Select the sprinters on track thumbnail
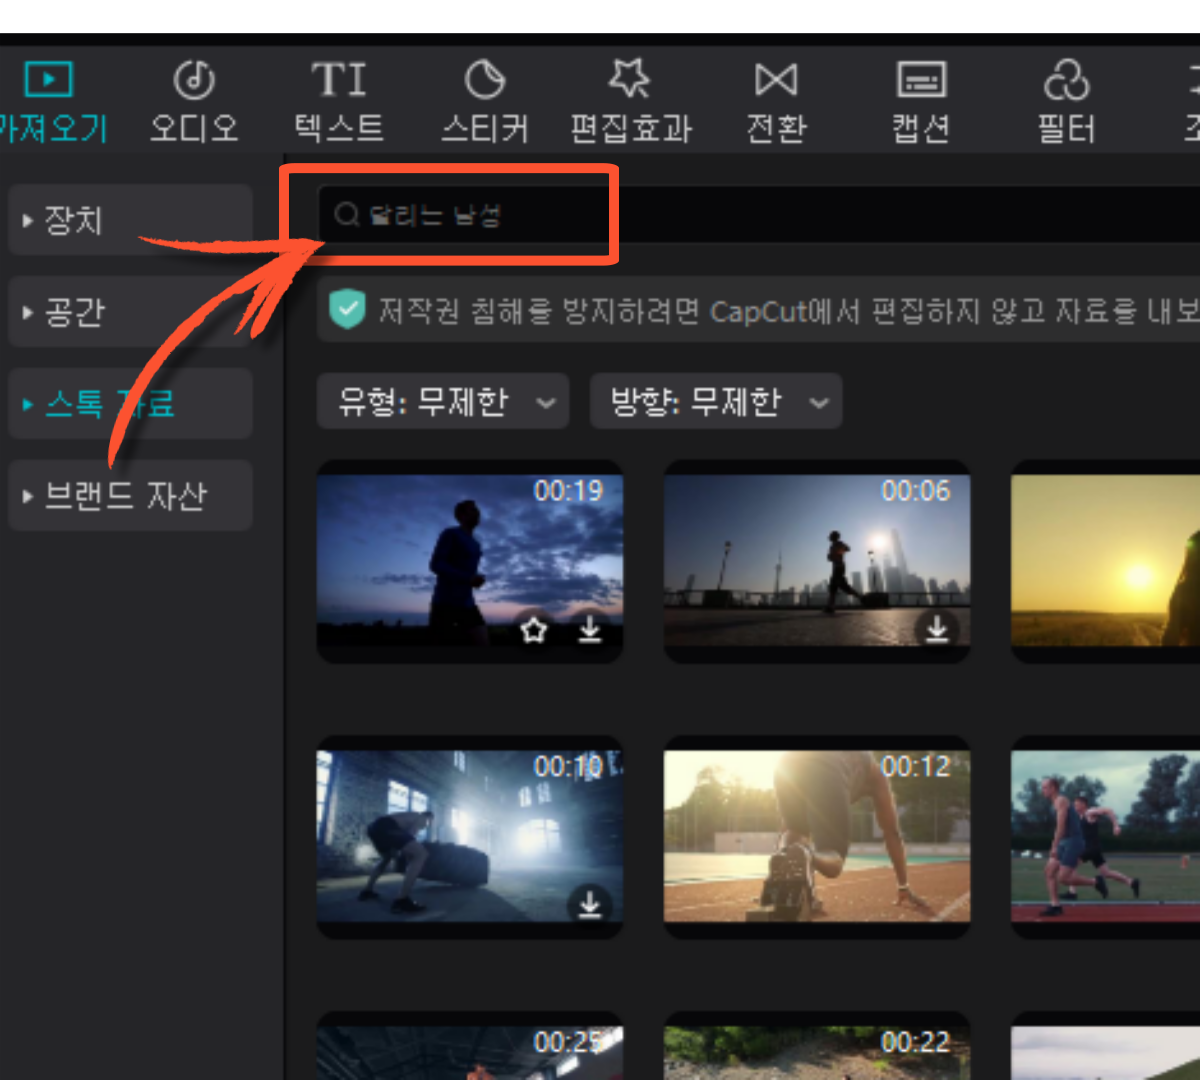This screenshot has height=1080, width=1200. click(1105, 837)
